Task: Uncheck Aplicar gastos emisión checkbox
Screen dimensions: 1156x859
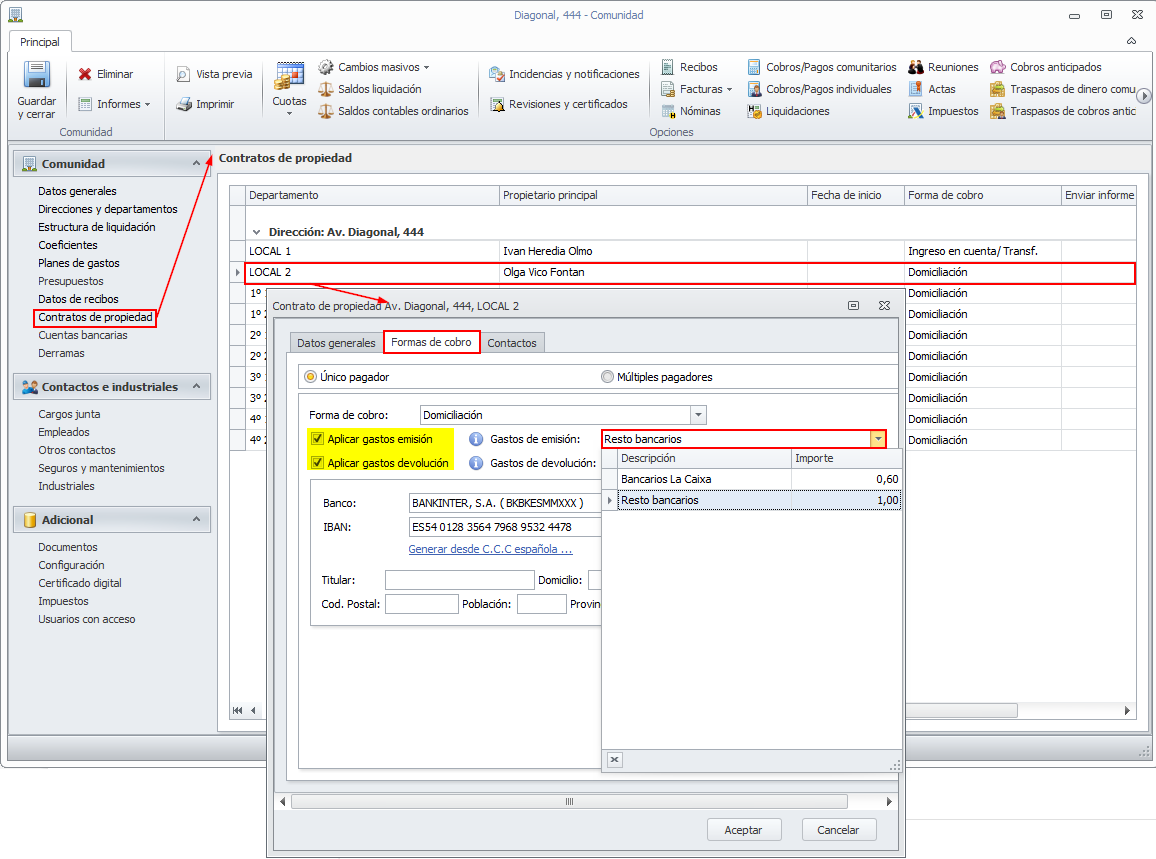Action: (318, 439)
